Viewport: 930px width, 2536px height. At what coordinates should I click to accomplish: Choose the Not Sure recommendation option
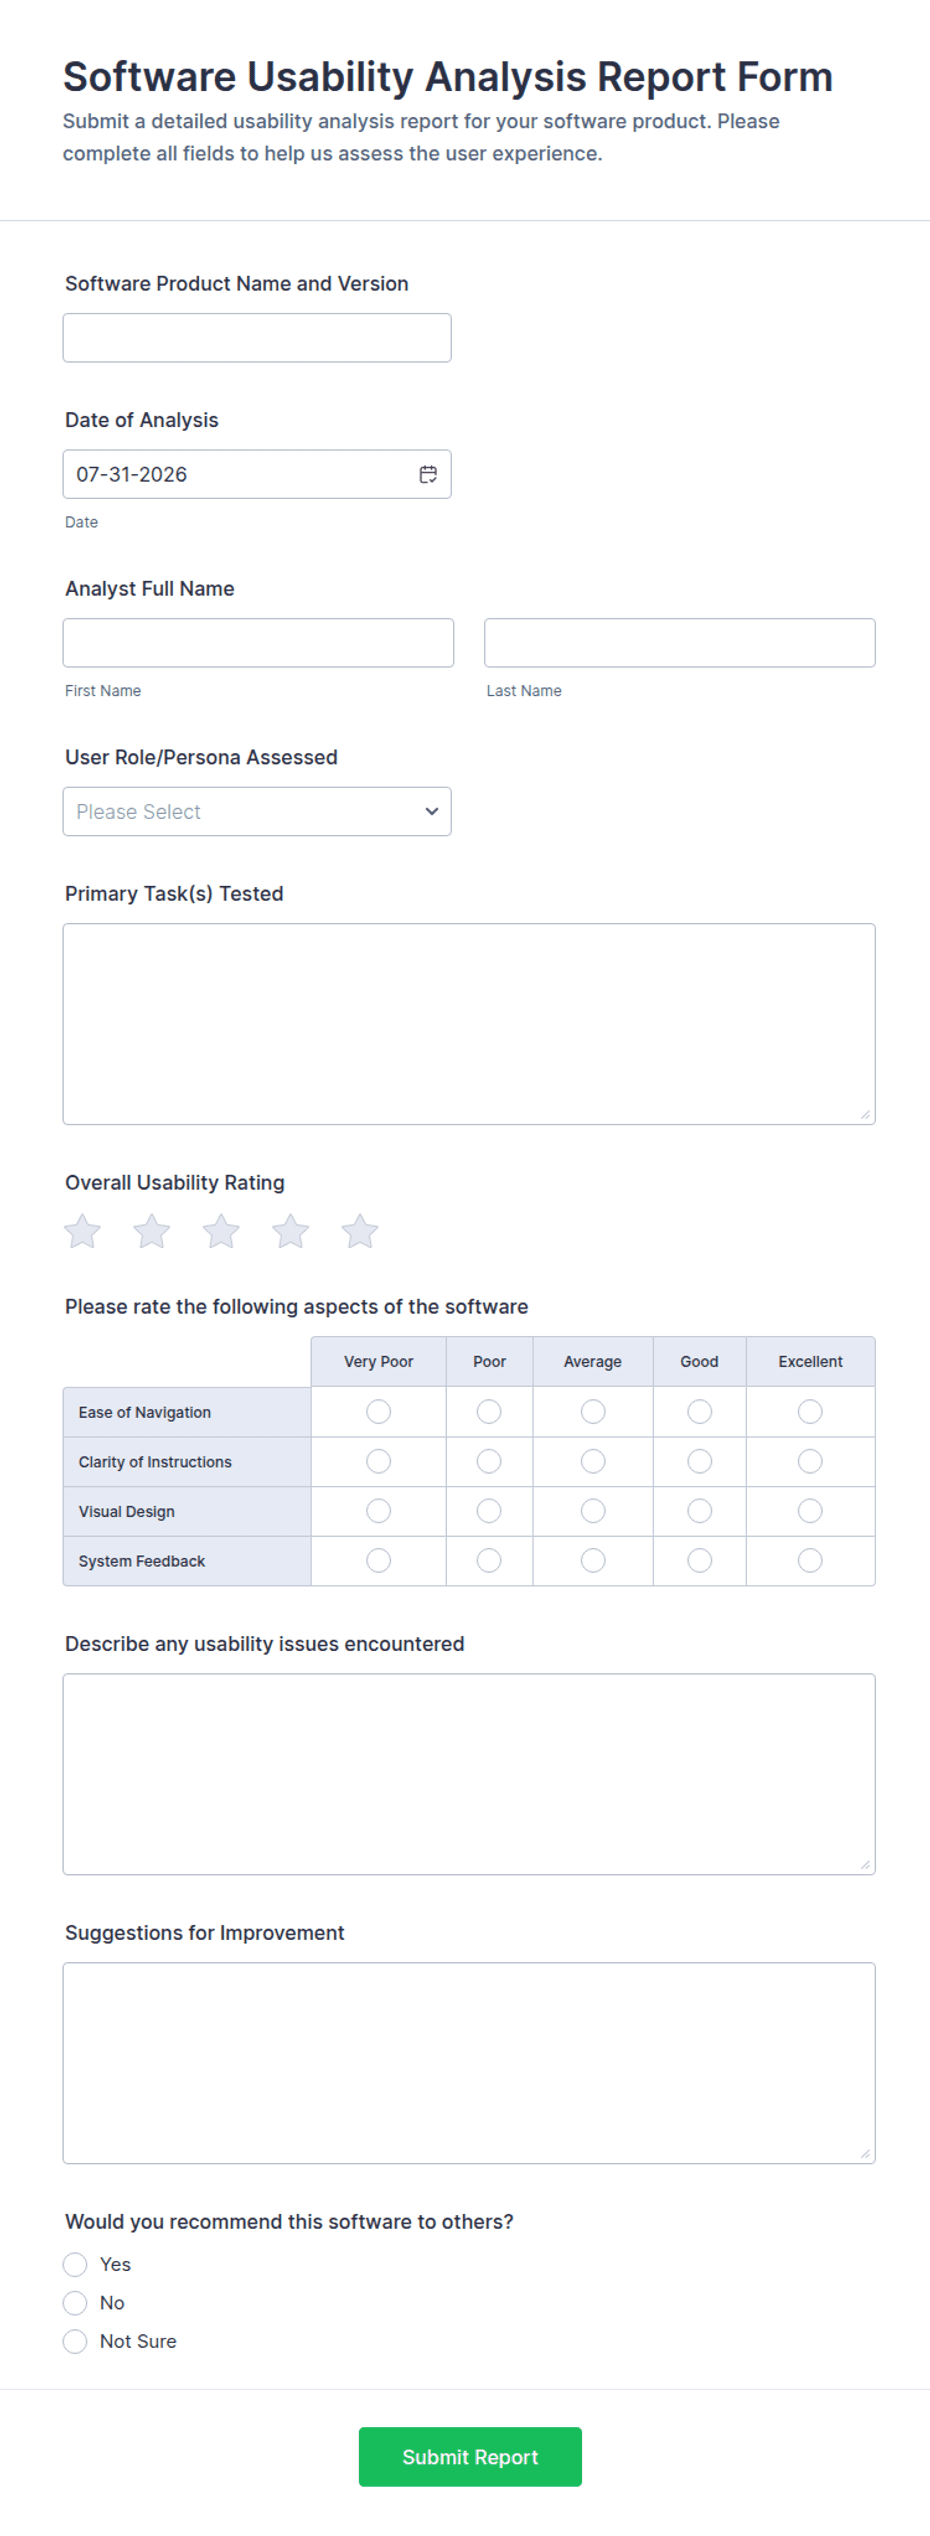[x=75, y=2341]
